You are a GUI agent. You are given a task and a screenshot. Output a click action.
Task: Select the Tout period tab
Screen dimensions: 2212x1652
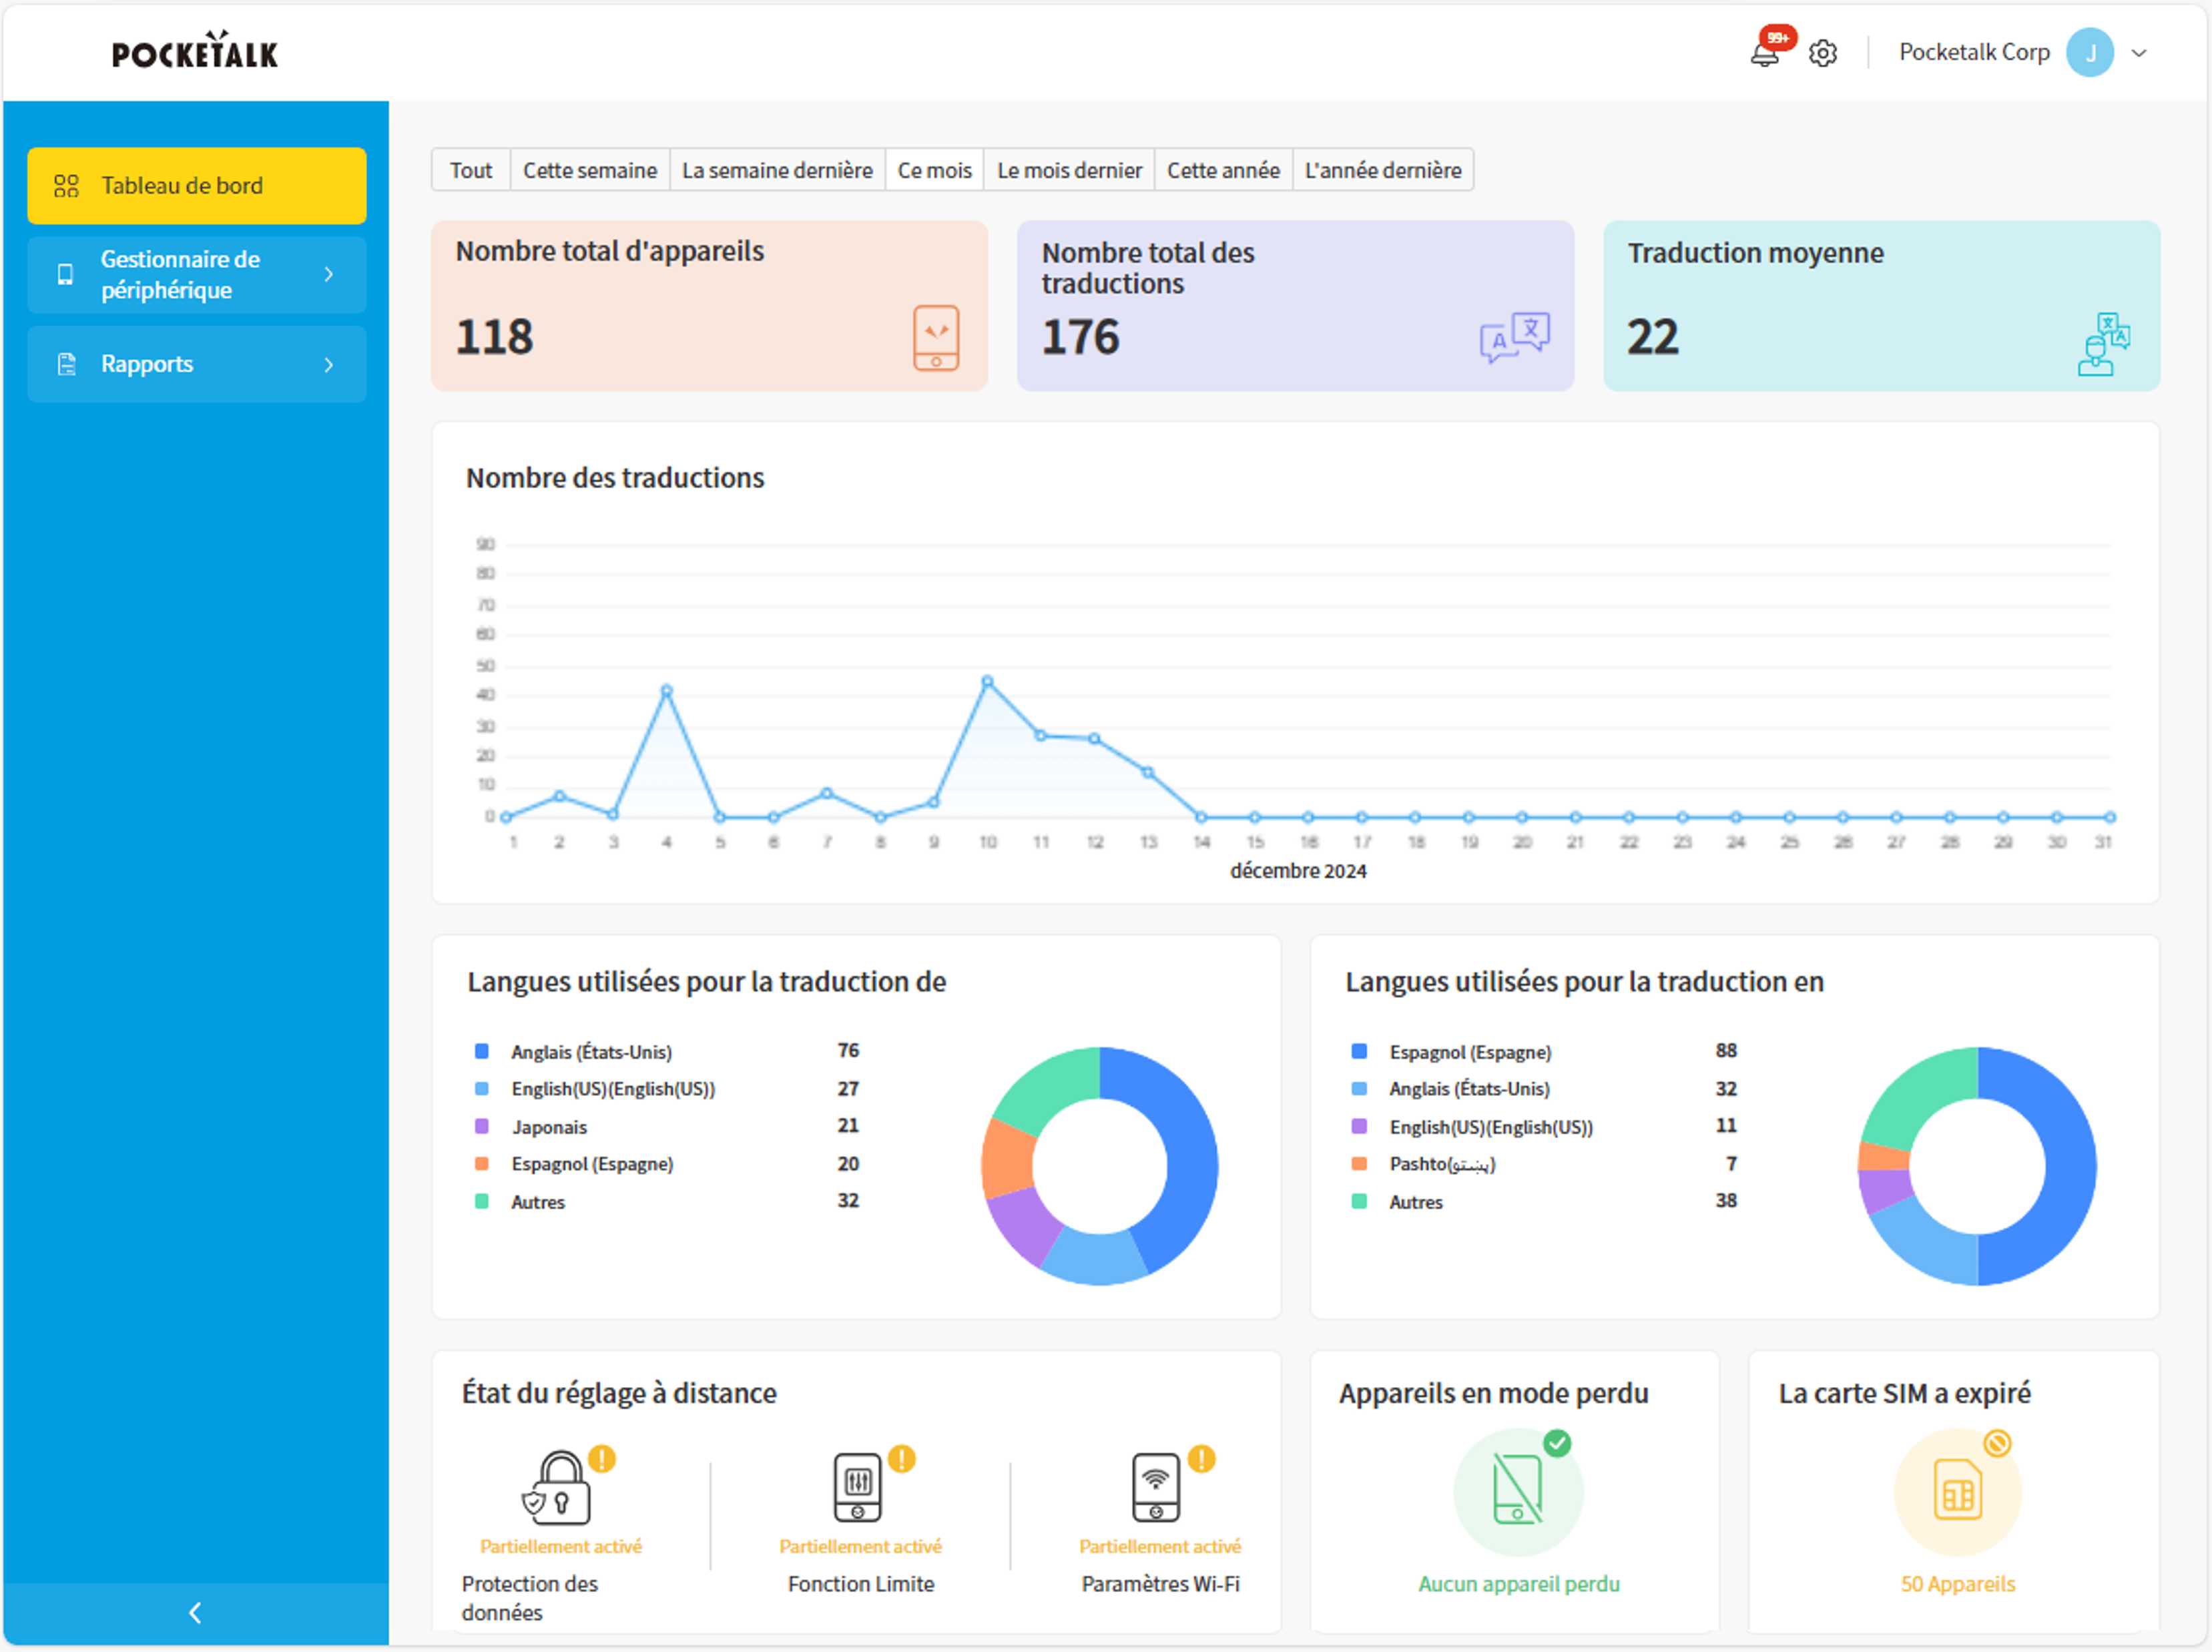point(470,170)
